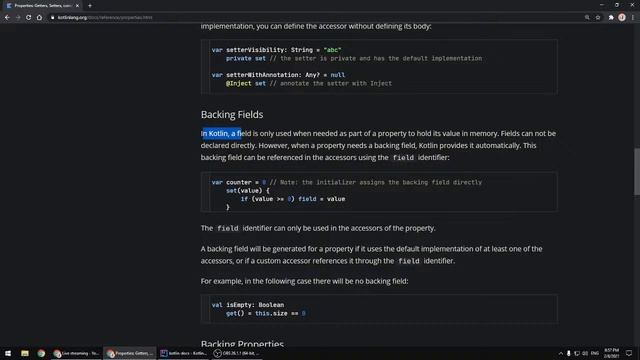This screenshot has height=360, width=640.
Task: Open a new browser tab
Action: click(90, 6)
